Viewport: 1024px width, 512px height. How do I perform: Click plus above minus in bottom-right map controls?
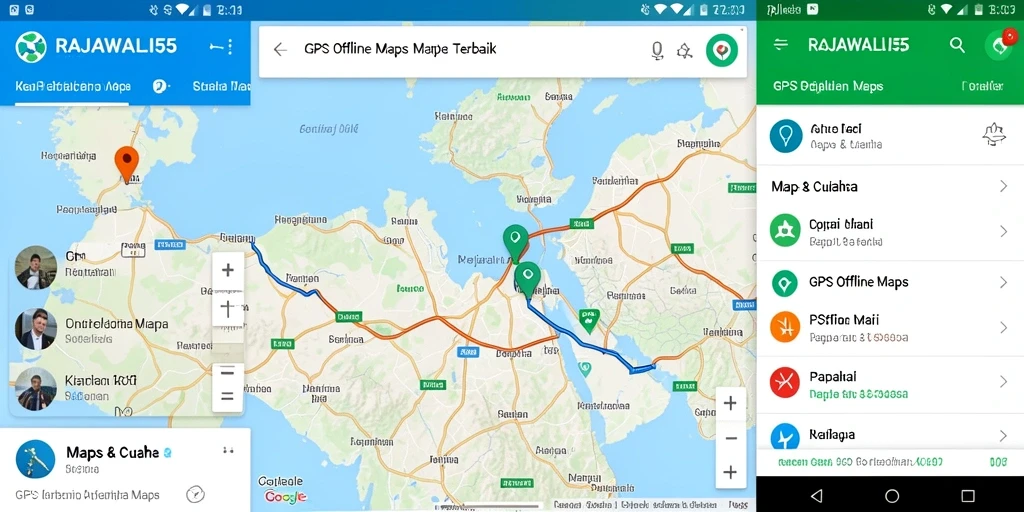731,403
